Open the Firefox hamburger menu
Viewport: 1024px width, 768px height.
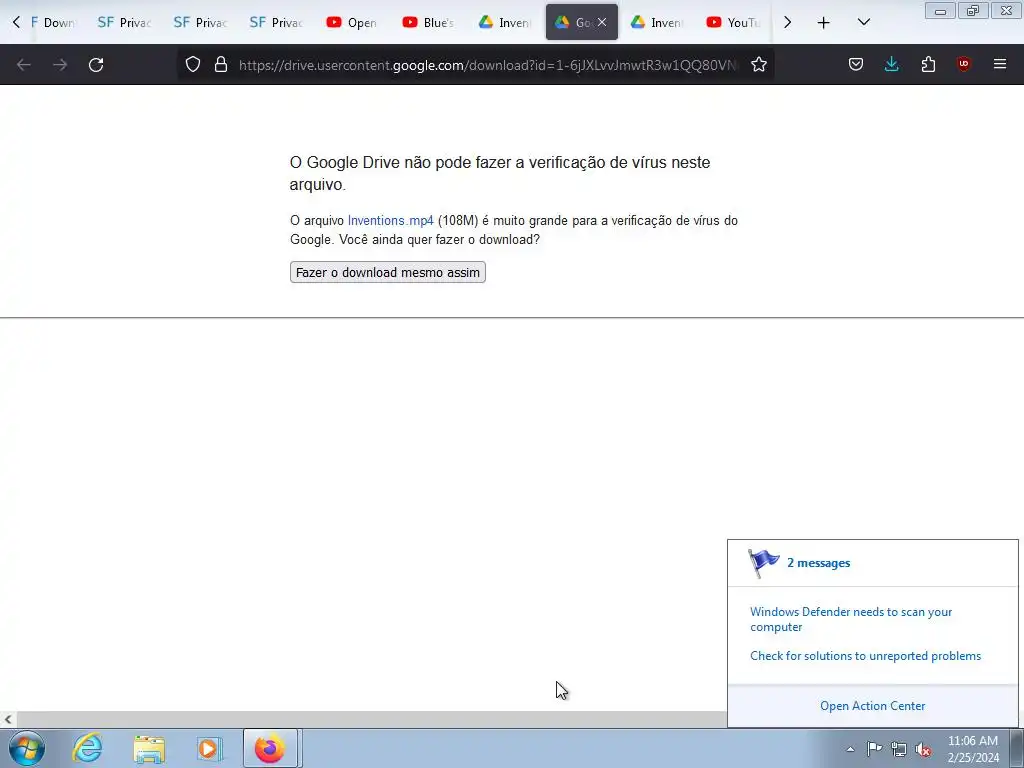1000,64
